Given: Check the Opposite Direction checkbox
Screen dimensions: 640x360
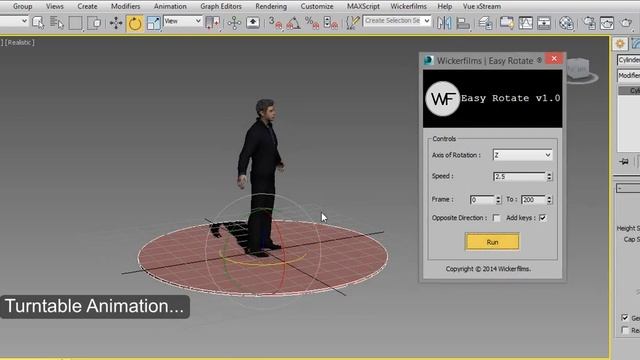Looking at the screenshot, I should (x=496, y=218).
